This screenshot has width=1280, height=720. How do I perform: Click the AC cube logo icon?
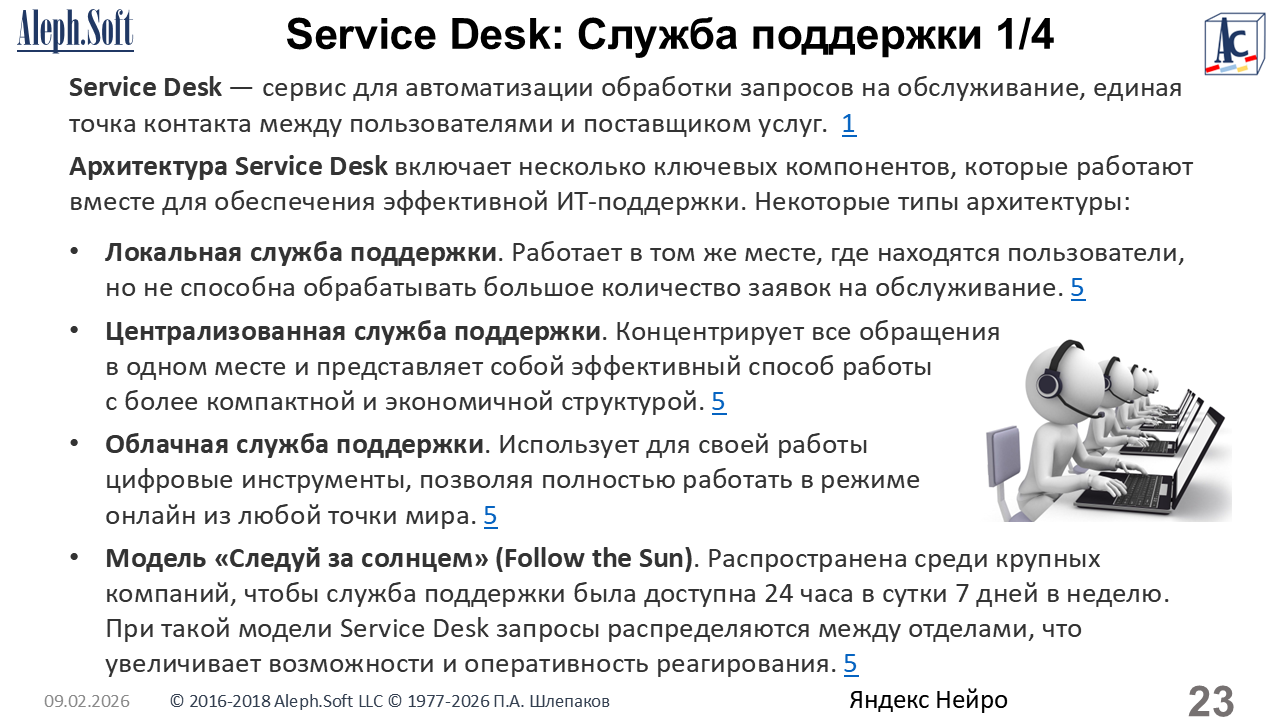(x=1232, y=42)
